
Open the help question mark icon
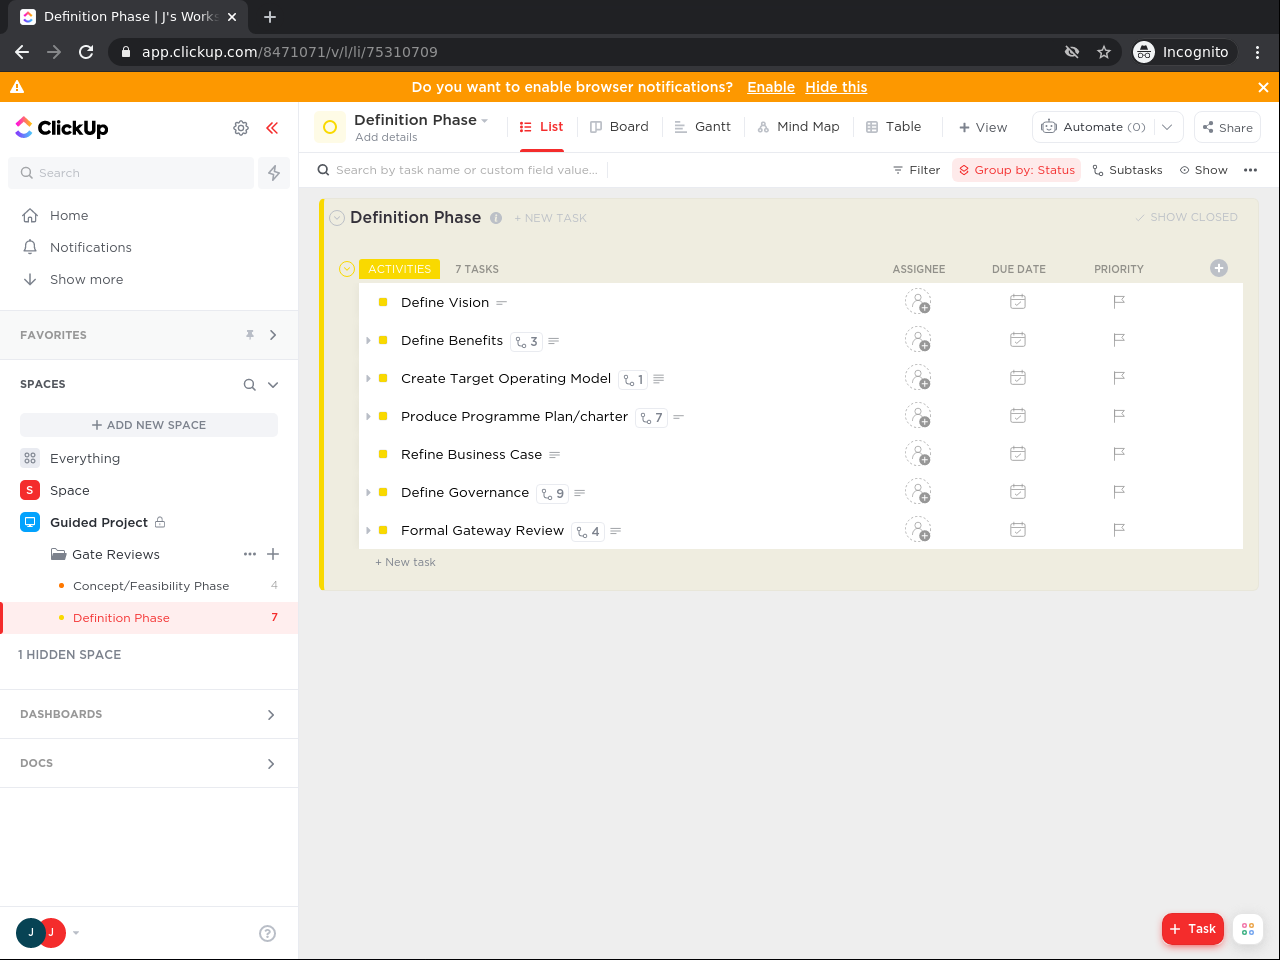pyautogui.click(x=267, y=933)
